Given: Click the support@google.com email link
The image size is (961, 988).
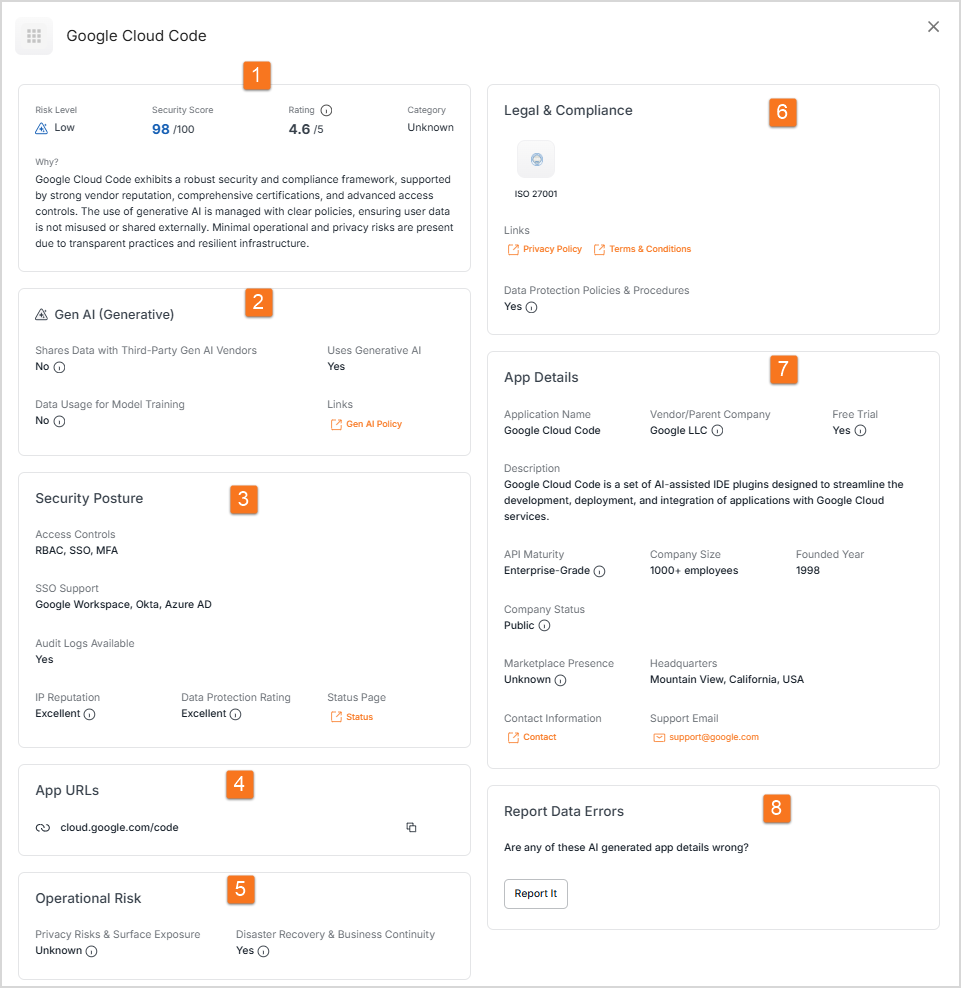Looking at the screenshot, I should 706,737.
